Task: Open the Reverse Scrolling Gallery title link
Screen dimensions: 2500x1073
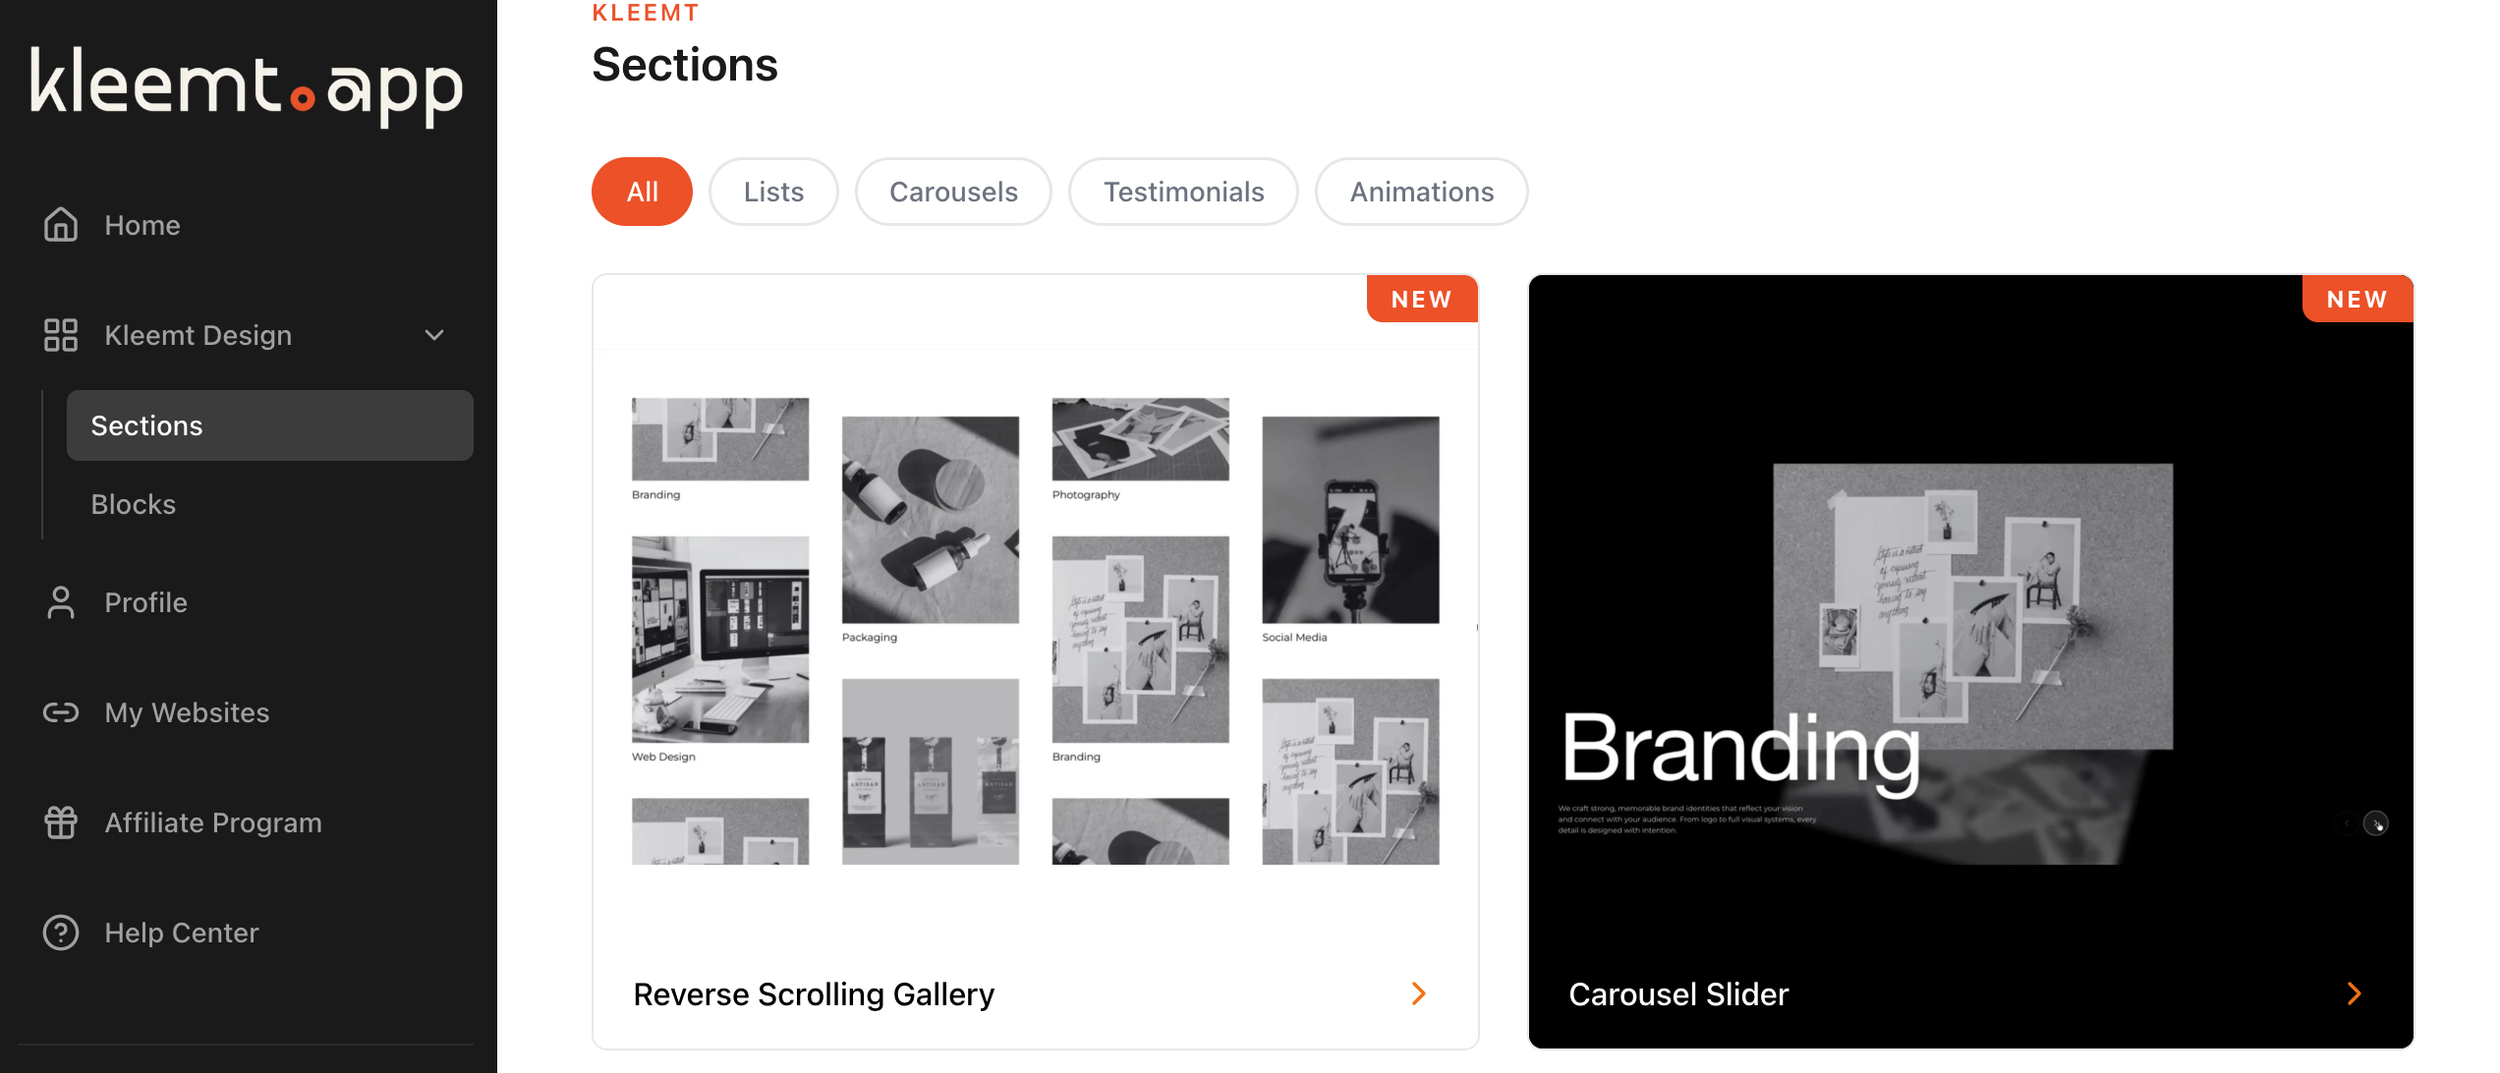Action: 814,994
